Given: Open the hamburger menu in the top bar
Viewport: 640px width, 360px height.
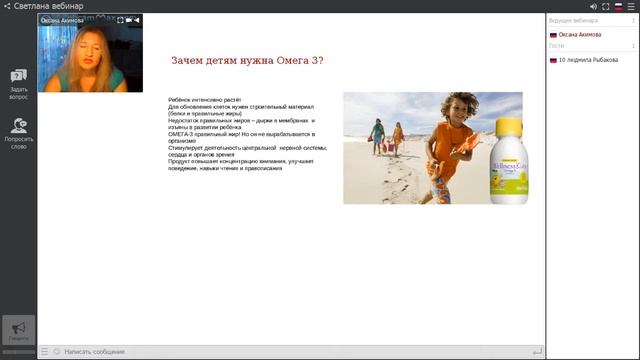Looking at the screenshot, I should click(x=631, y=7).
